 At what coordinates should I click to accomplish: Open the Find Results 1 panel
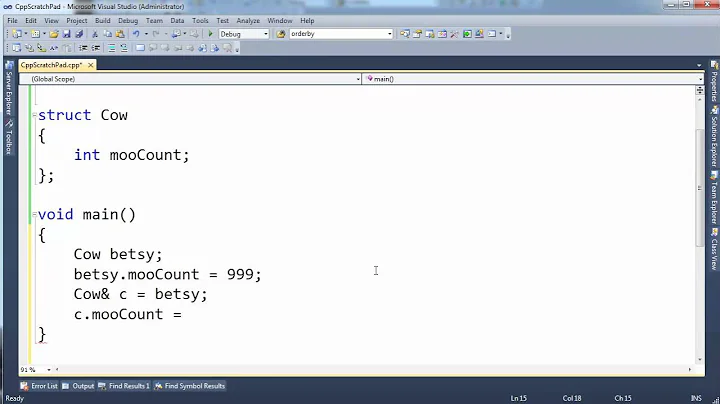(x=124, y=386)
